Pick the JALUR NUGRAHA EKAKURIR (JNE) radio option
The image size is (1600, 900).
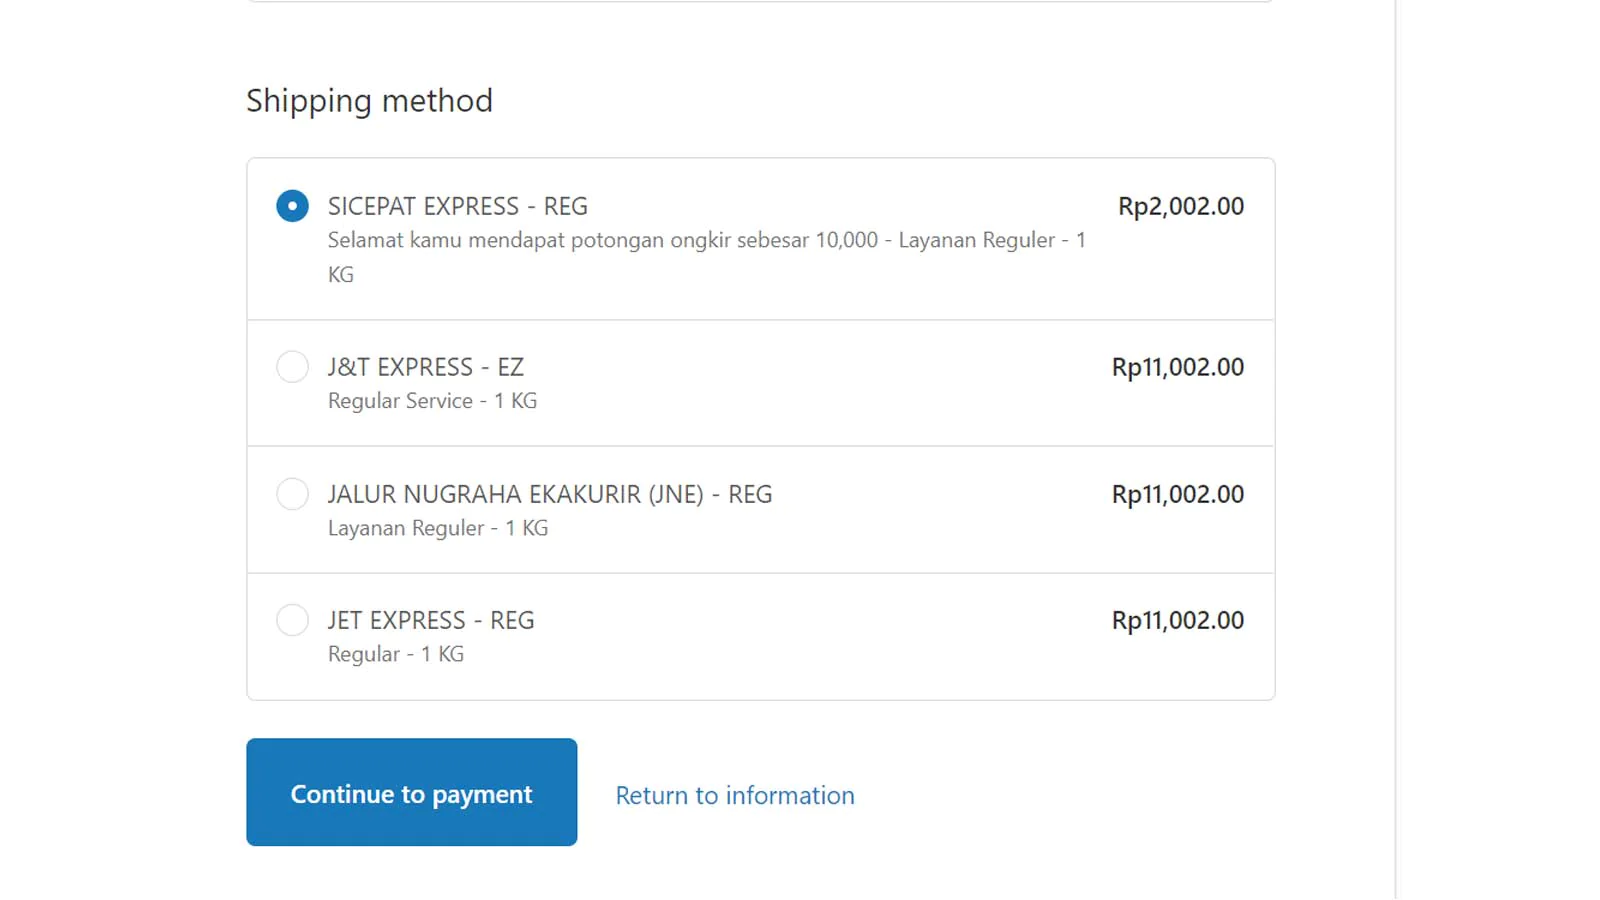click(292, 494)
